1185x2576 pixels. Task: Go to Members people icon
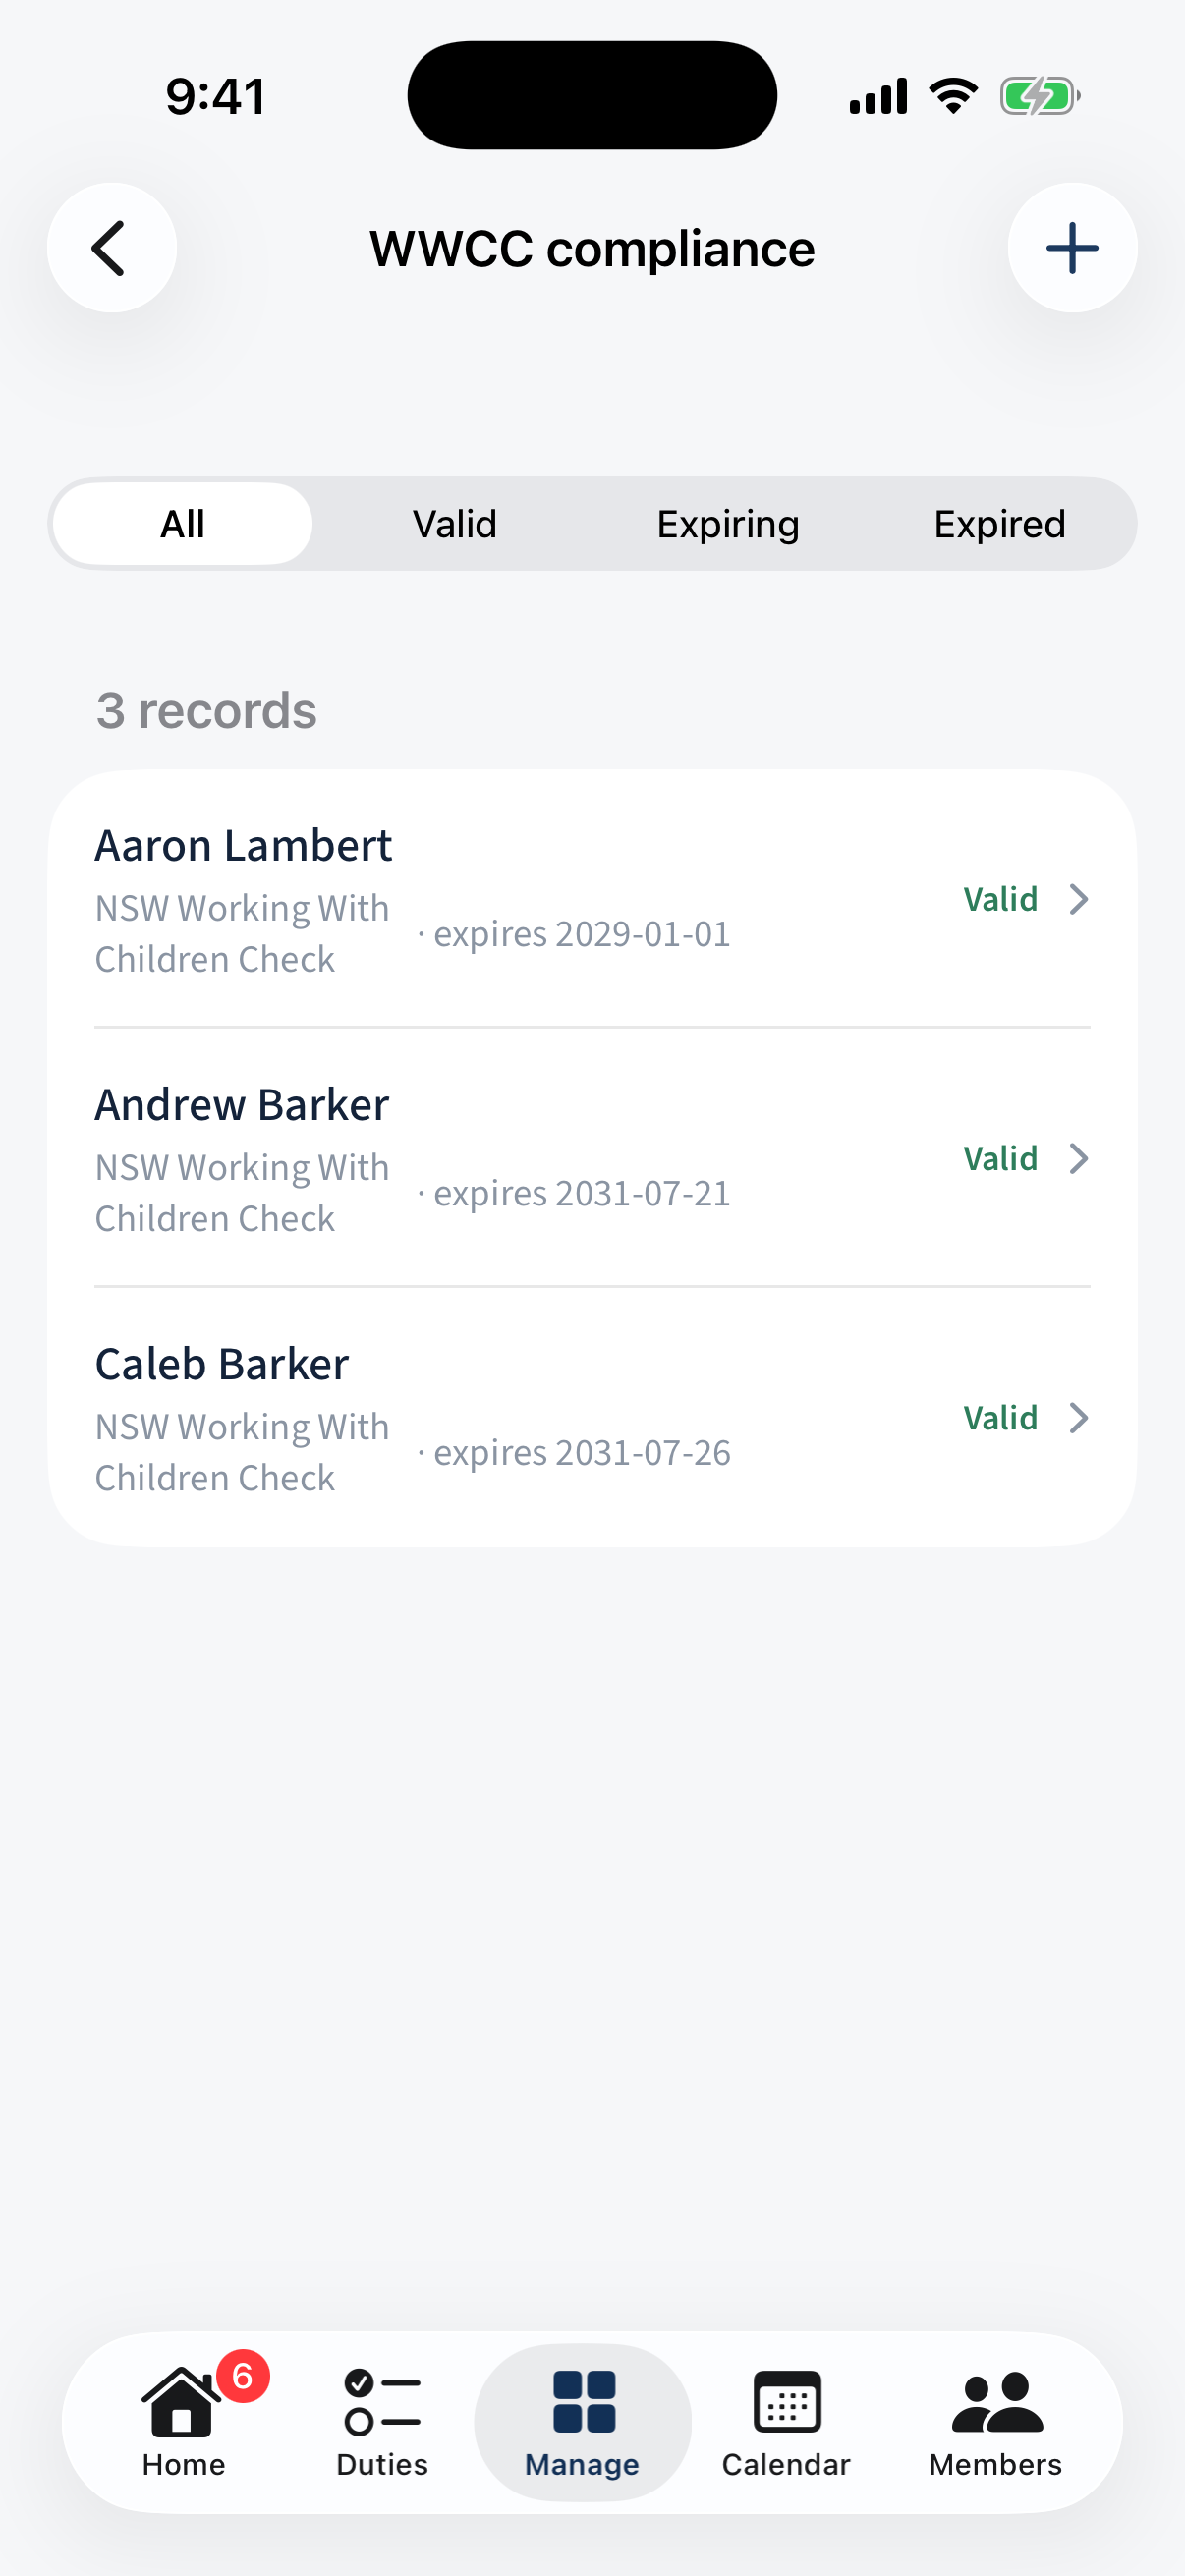[996, 2402]
